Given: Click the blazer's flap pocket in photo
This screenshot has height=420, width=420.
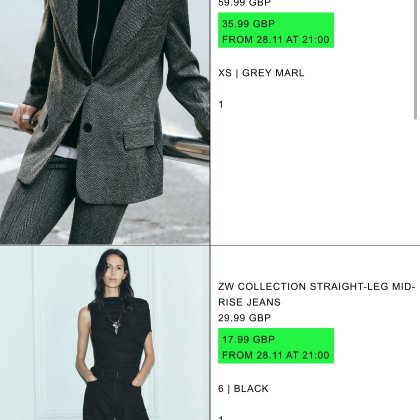Looking at the screenshot, I should (139, 136).
